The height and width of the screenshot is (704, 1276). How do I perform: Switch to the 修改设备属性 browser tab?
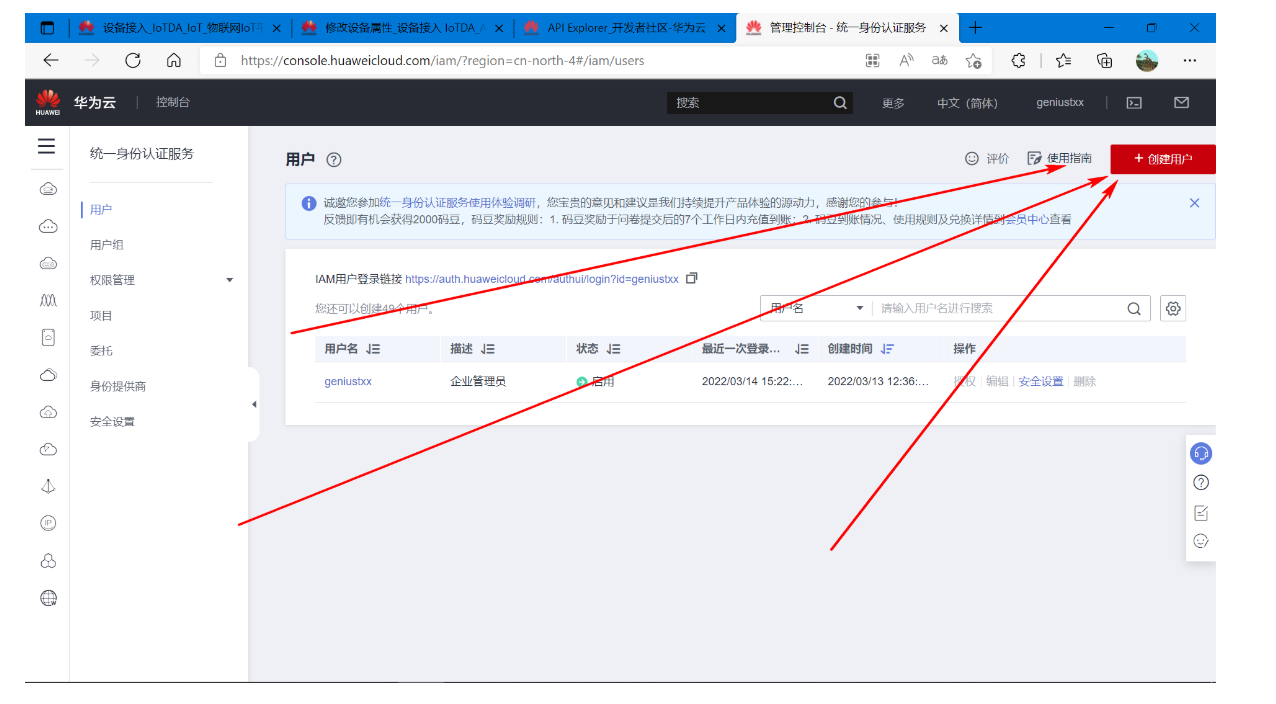point(402,28)
